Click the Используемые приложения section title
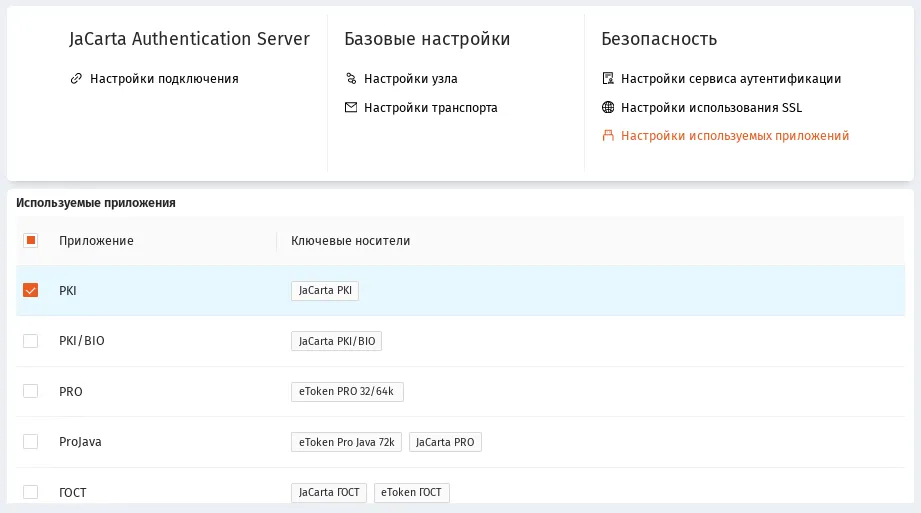921x513 pixels. click(96, 203)
